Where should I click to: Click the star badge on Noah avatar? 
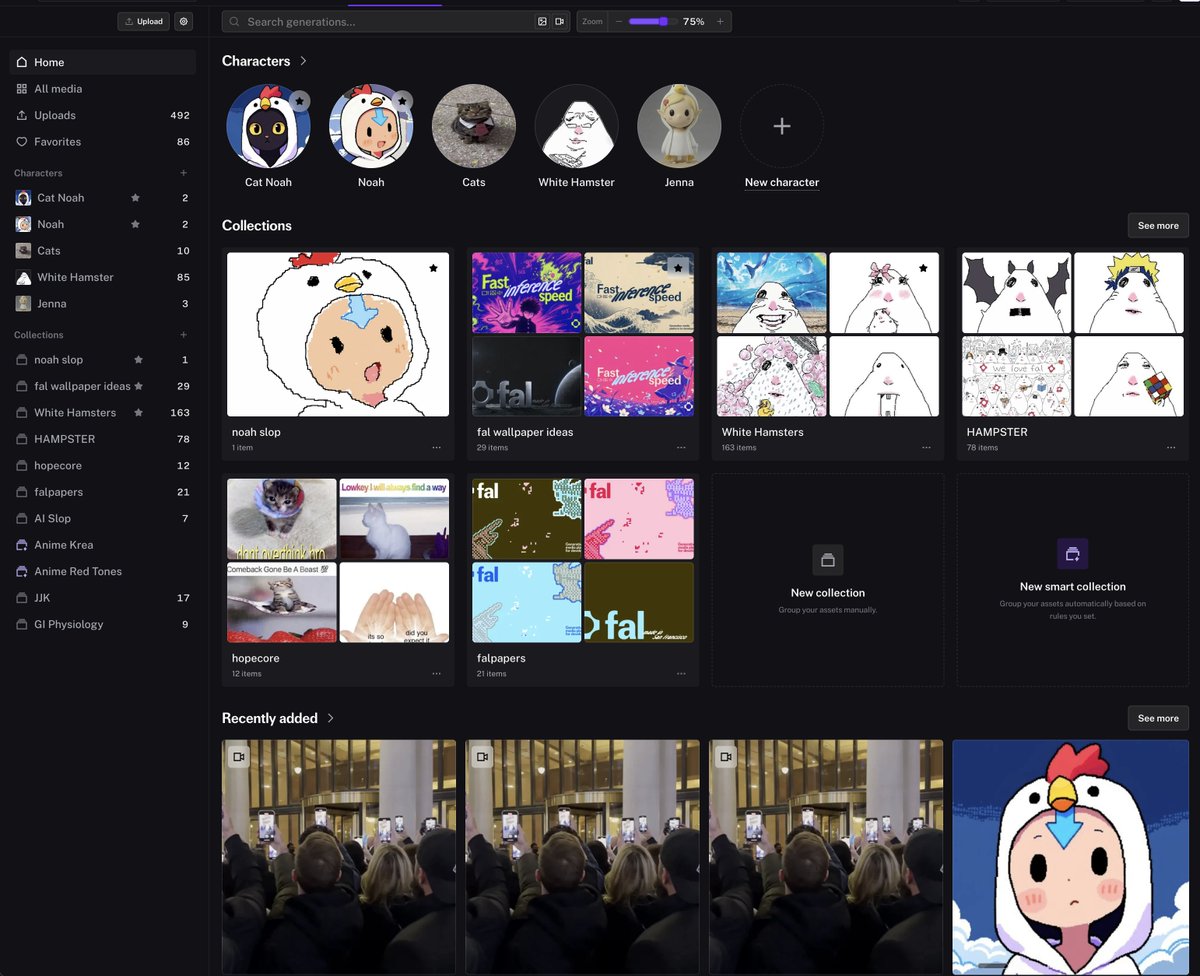[402, 101]
